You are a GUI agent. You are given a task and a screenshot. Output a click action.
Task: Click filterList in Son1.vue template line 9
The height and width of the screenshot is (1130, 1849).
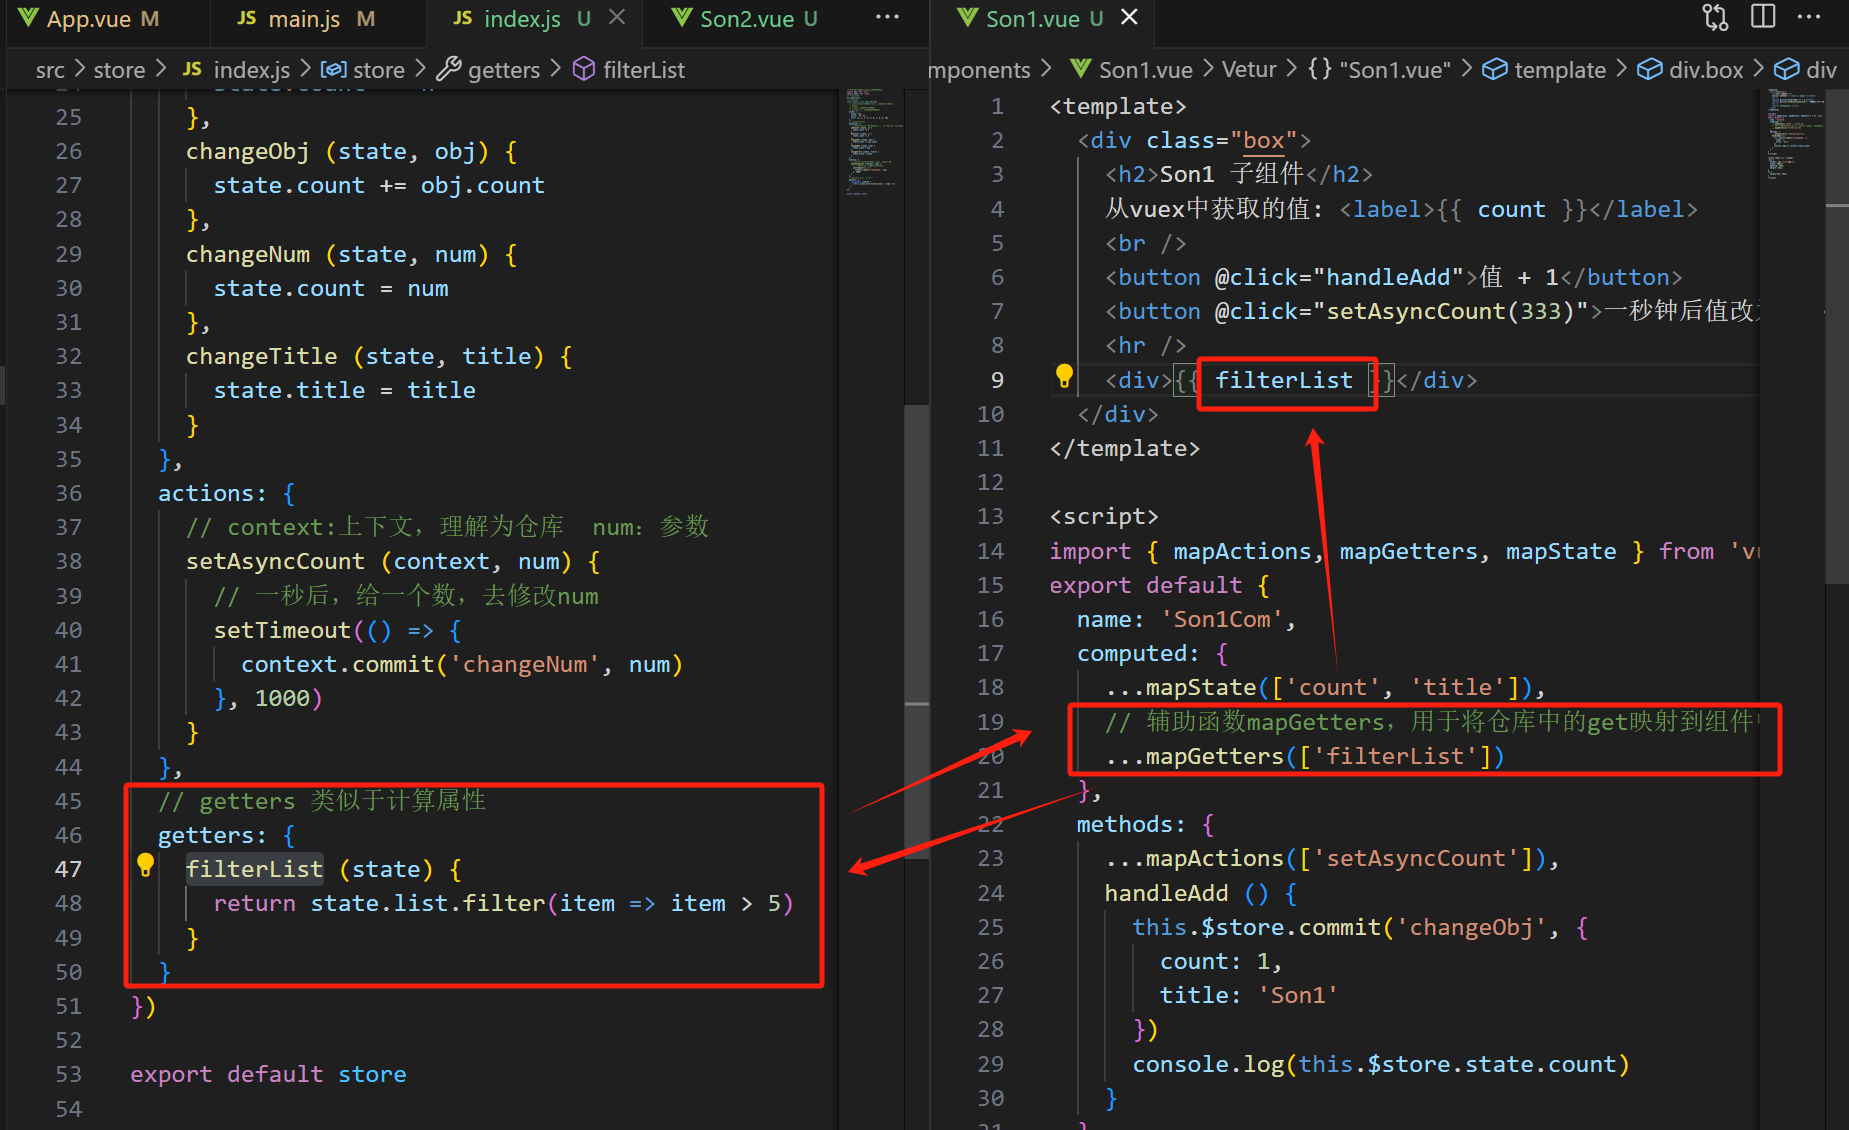[x=1283, y=380]
